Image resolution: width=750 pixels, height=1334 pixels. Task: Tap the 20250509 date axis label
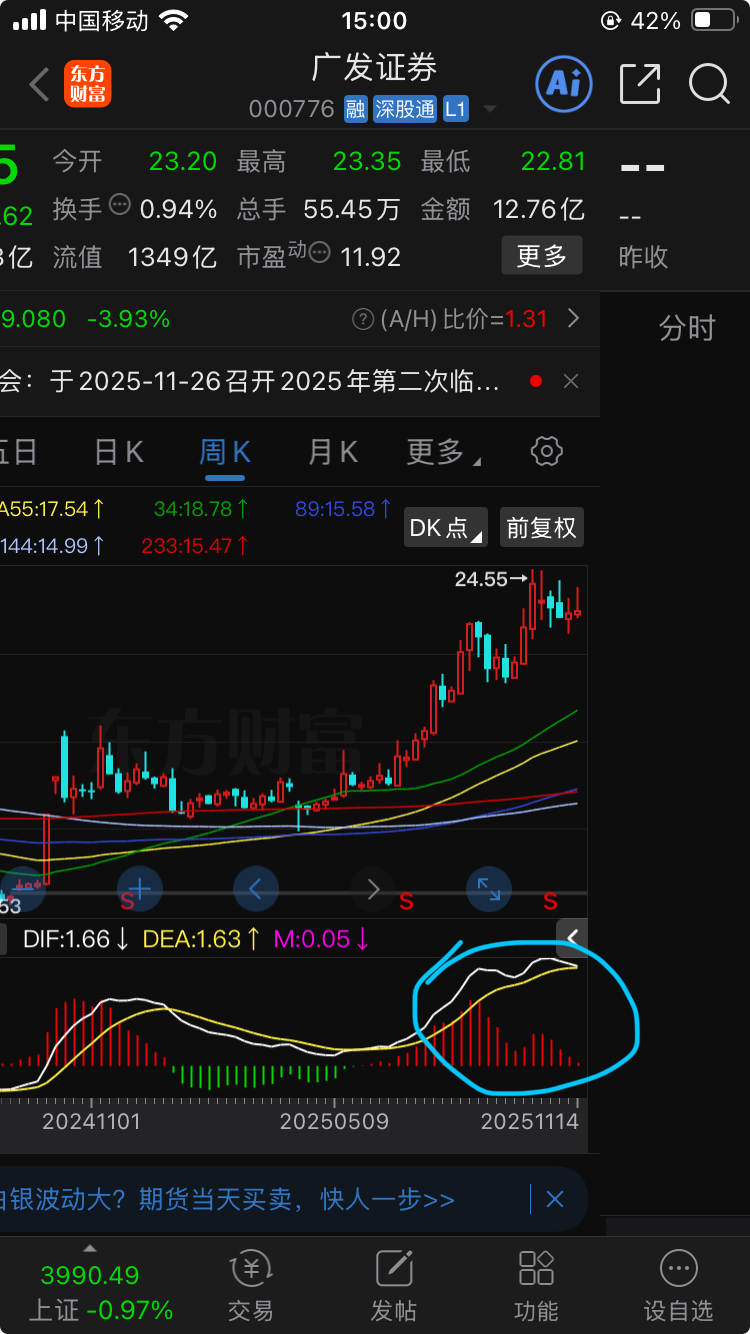click(334, 1121)
